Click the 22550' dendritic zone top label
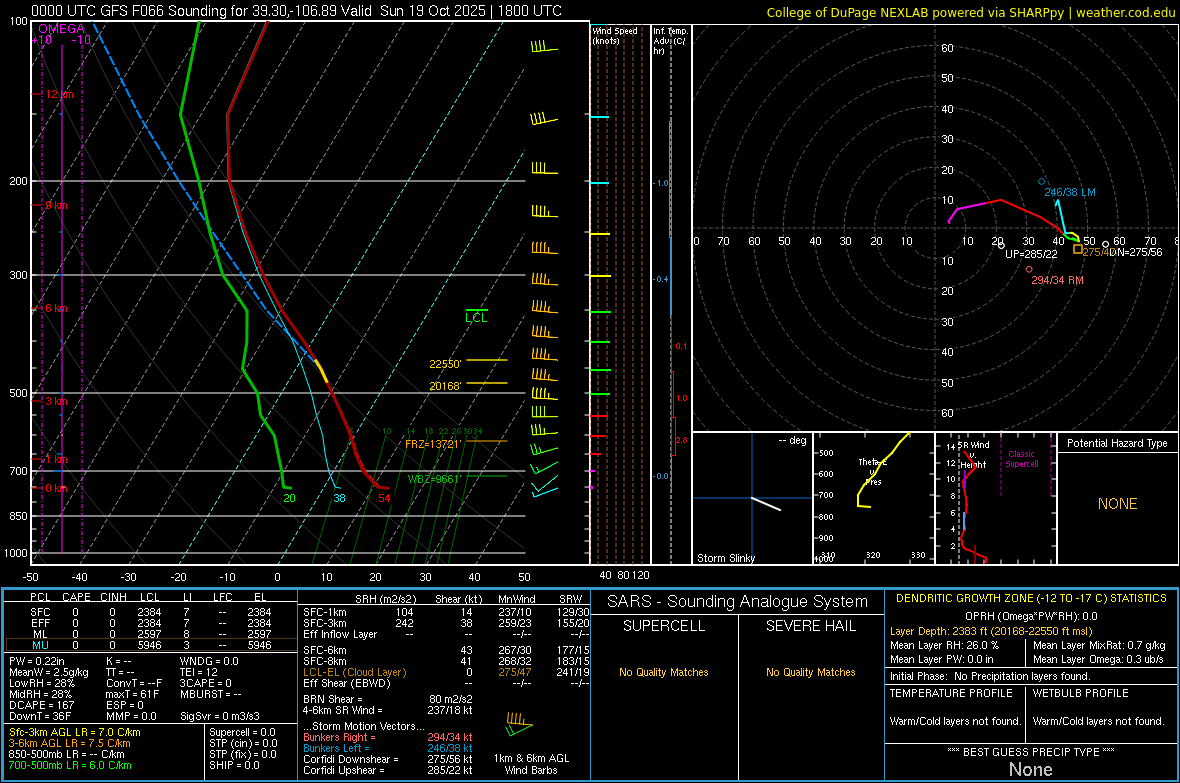The image size is (1180, 783). point(445,364)
